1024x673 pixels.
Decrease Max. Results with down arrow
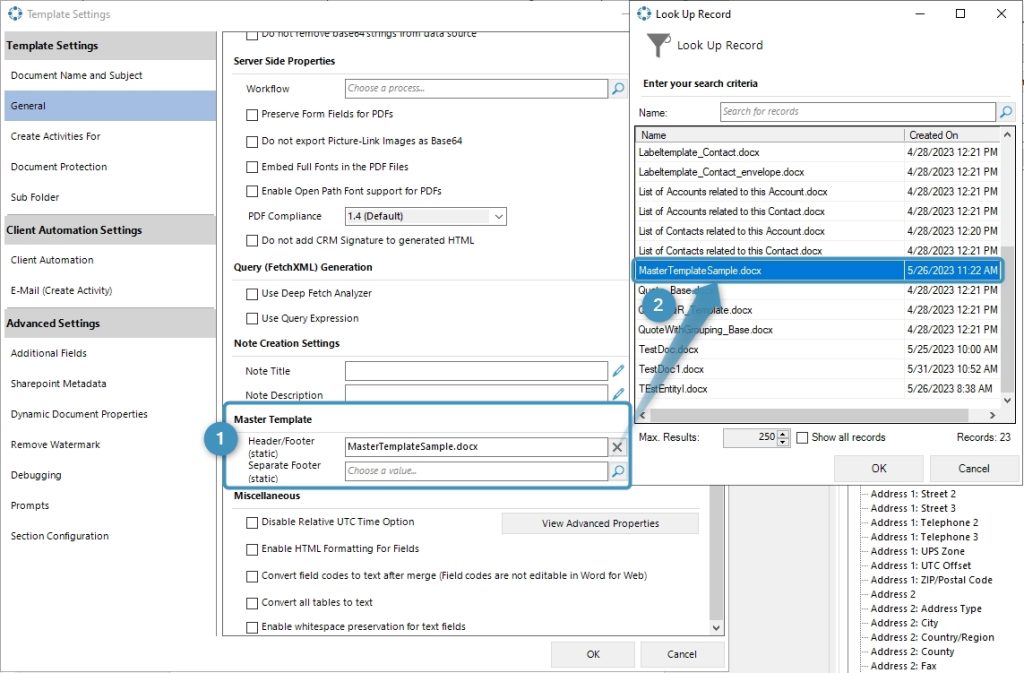[x=783, y=442]
